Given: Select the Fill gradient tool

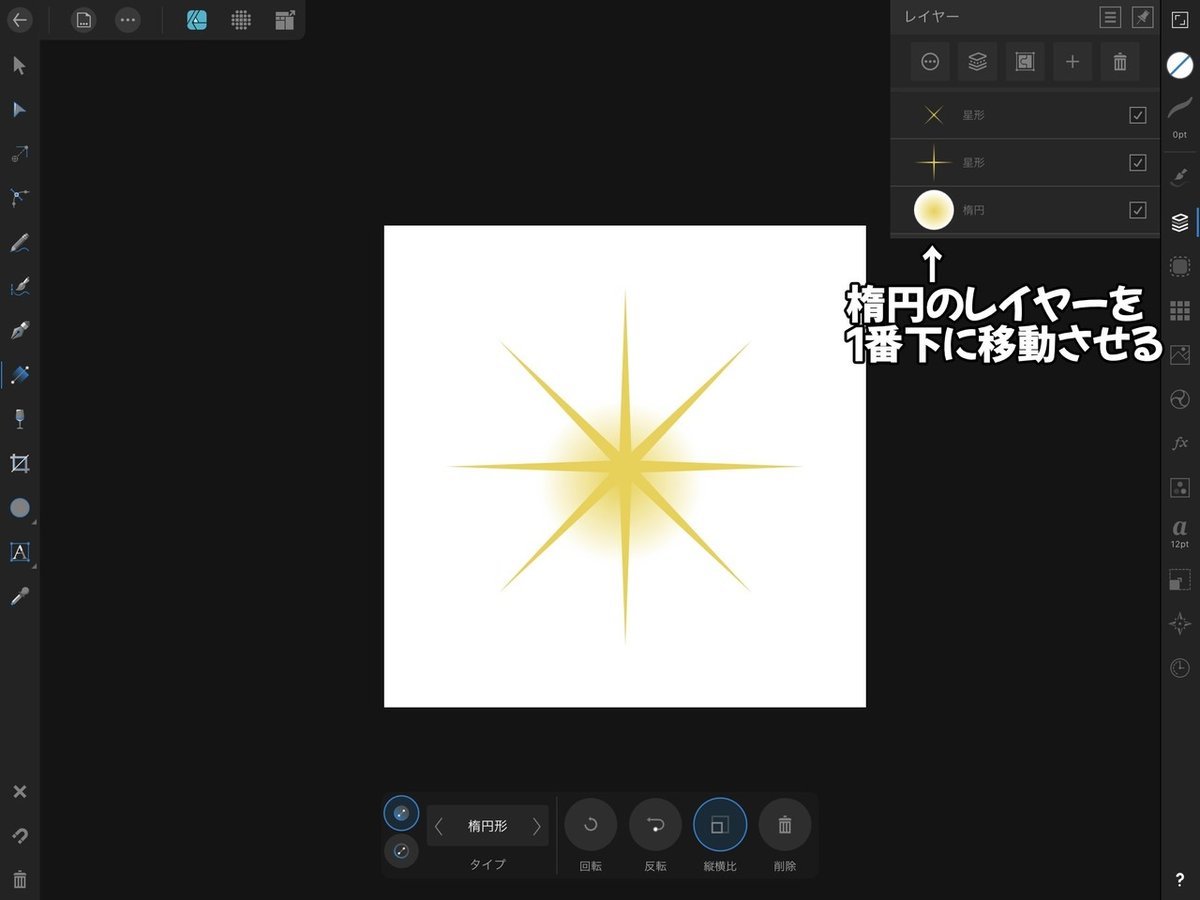Looking at the screenshot, I should point(19,375).
